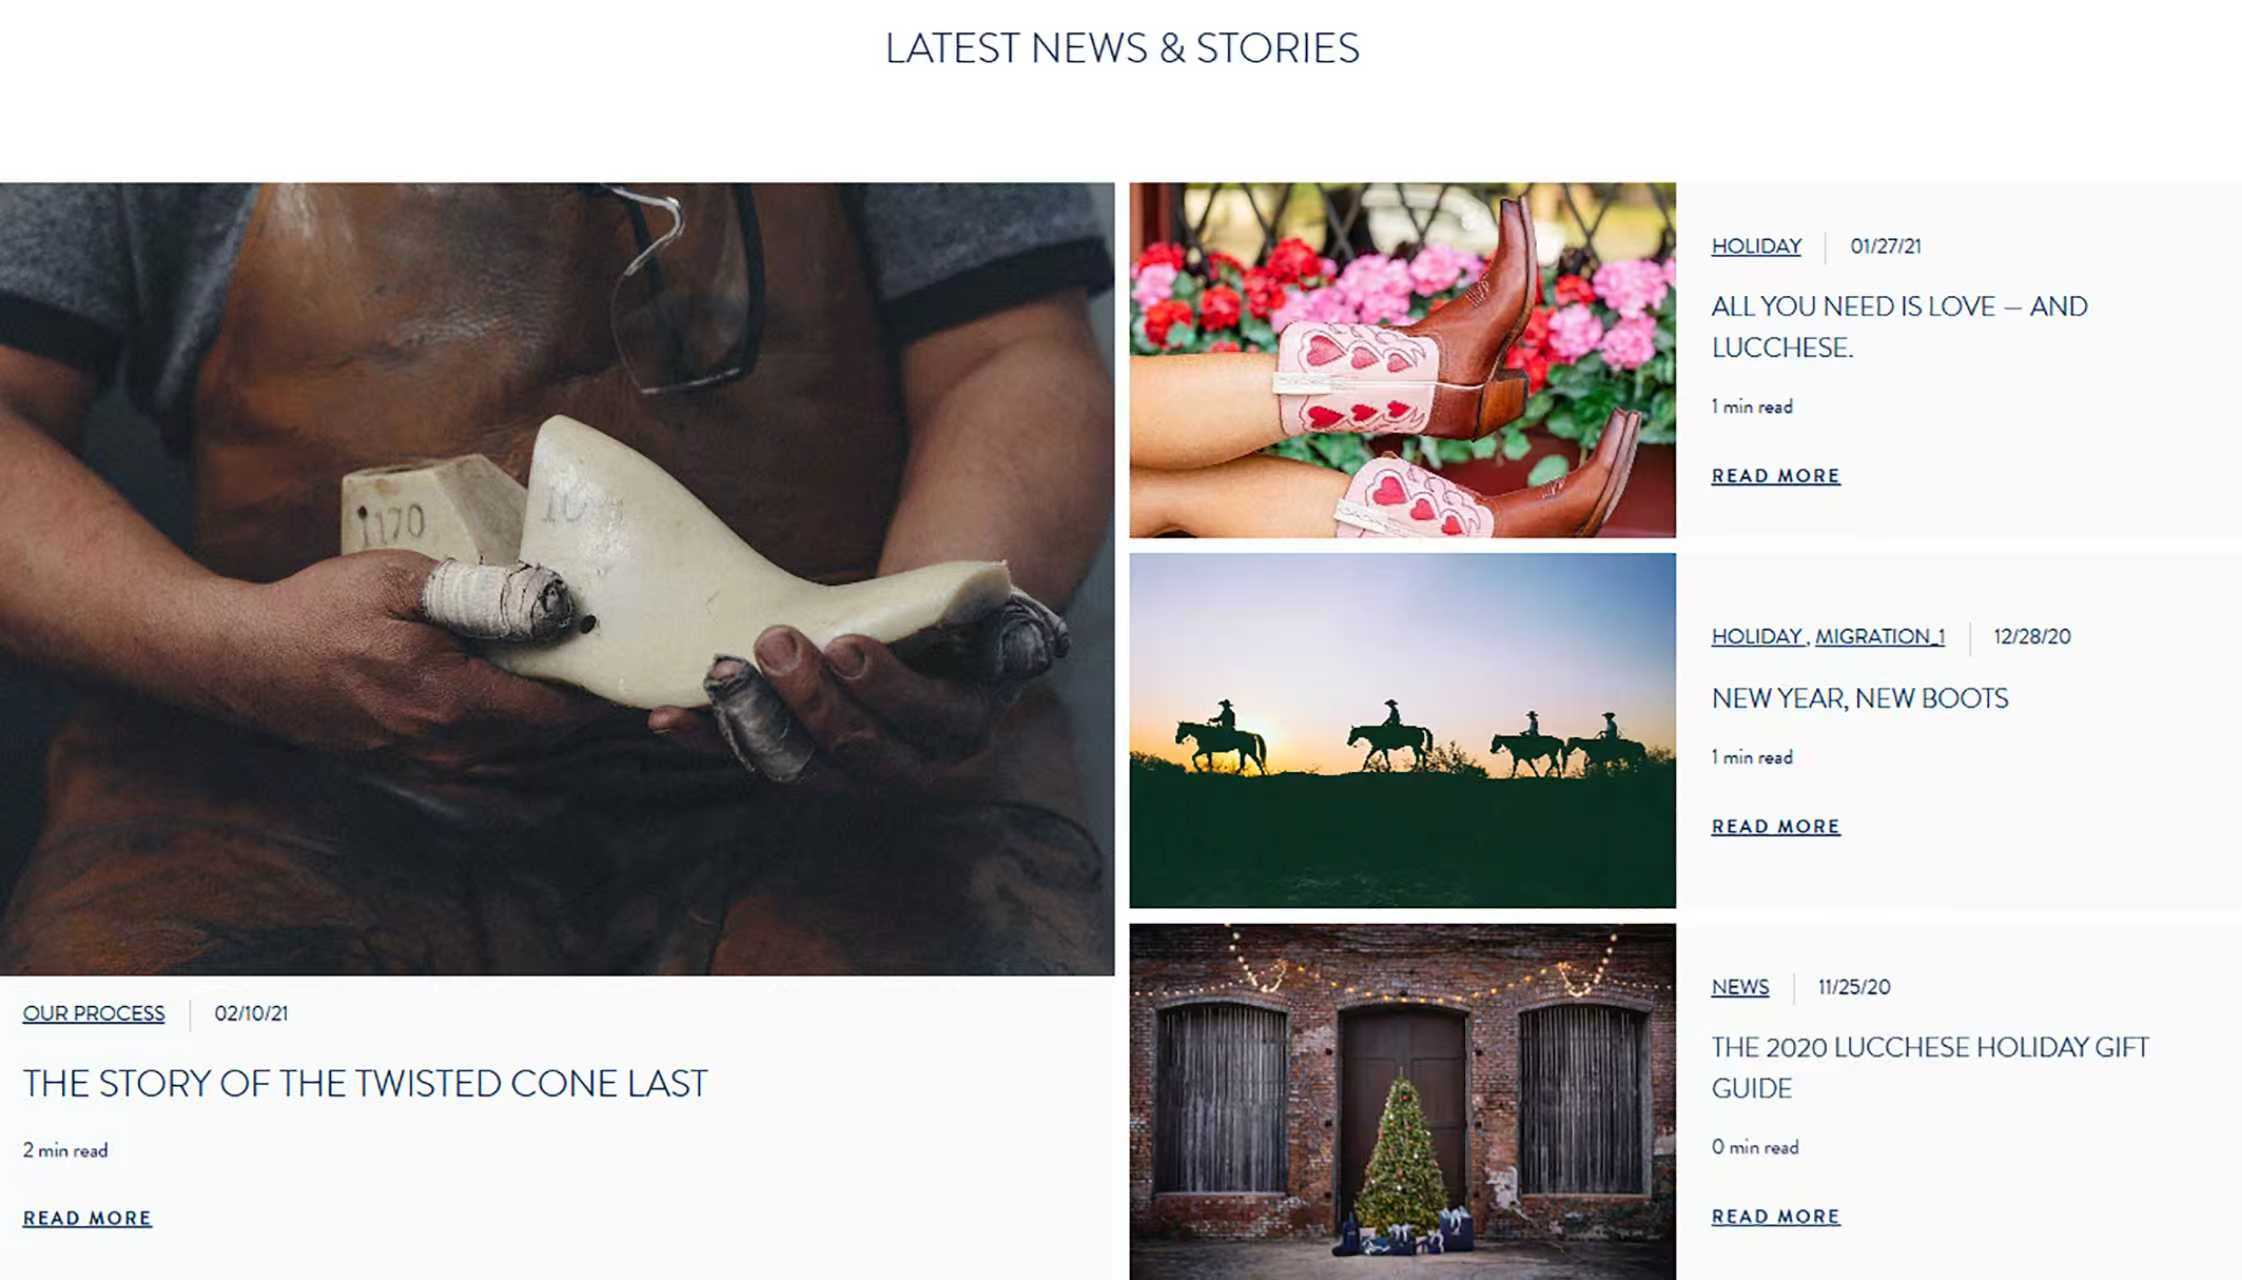Open New Year, New Boots headline
The width and height of the screenshot is (2242, 1280).
[1859, 698]
